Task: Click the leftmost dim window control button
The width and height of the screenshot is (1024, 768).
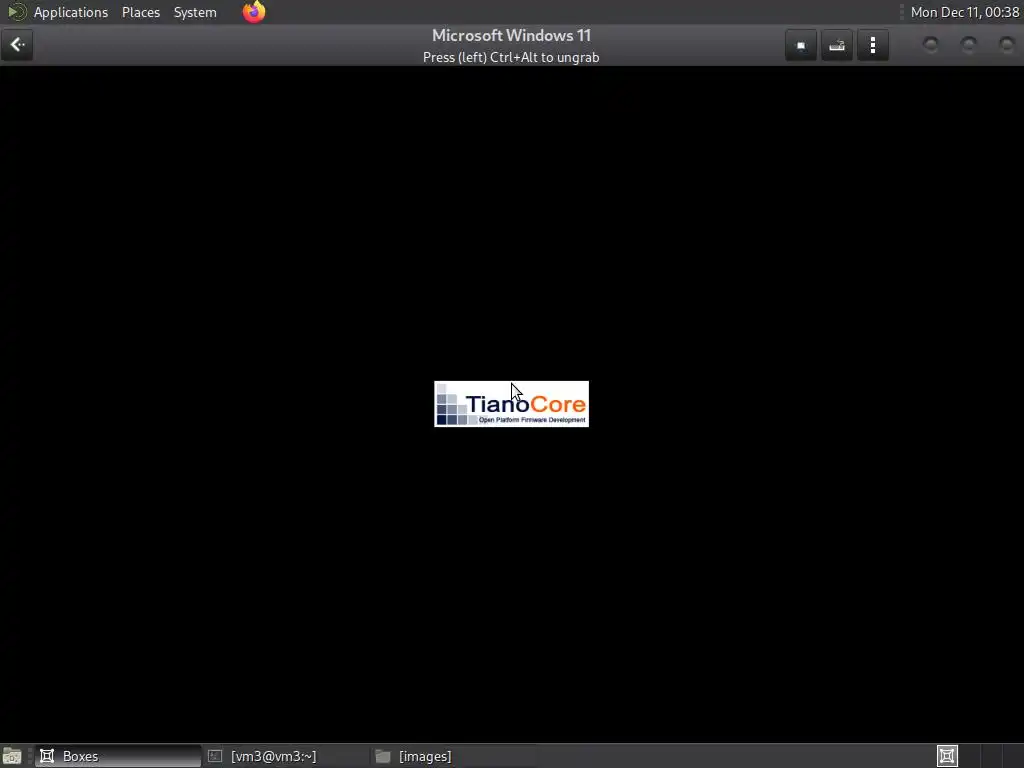Action: 931,44
